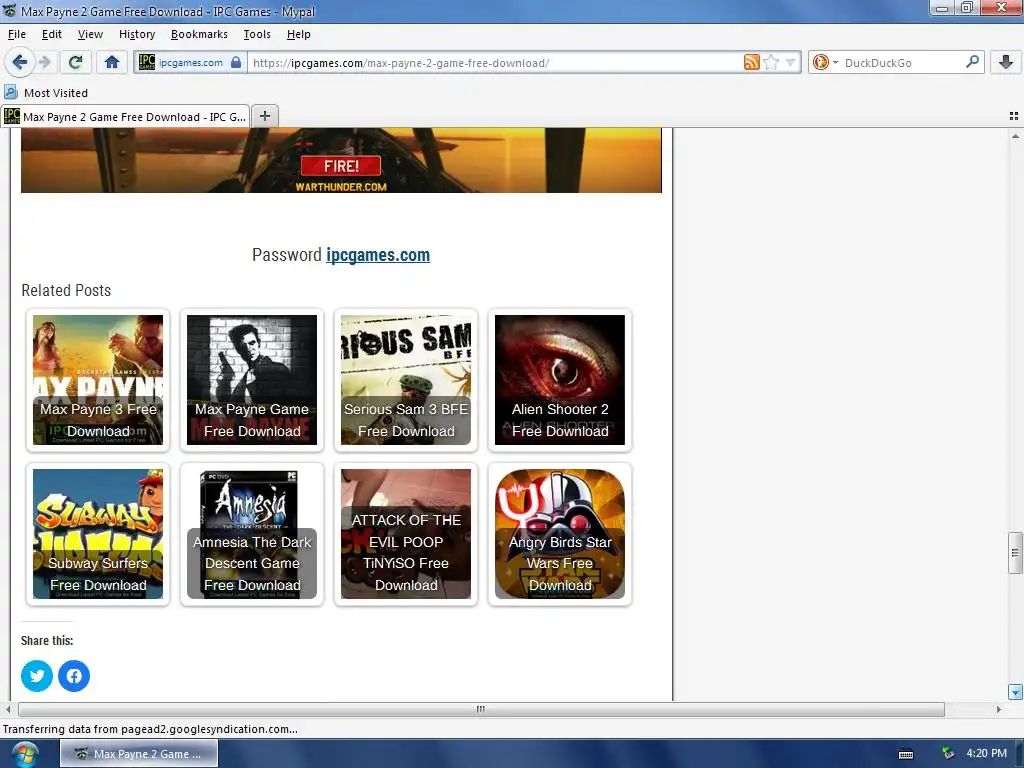Open the View menu
The height and width of the screenshot is (768, 1024).
coord(90,34)
